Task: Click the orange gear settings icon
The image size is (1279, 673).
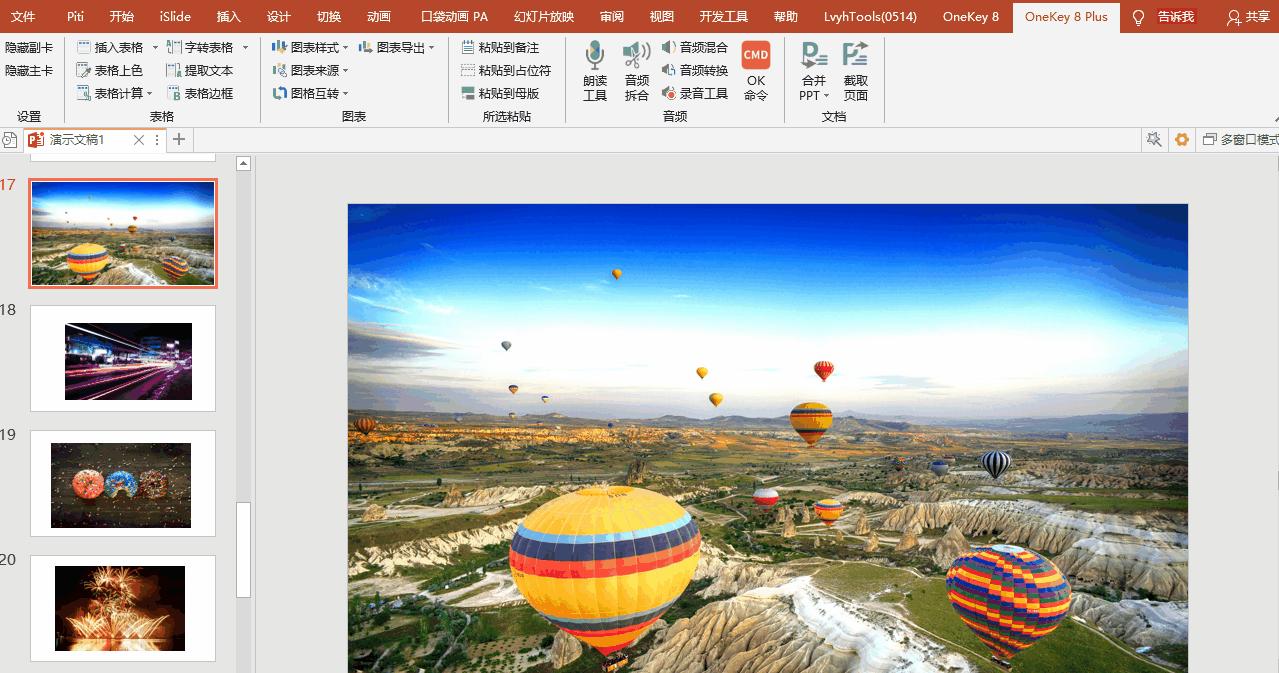Action: 1182,140
